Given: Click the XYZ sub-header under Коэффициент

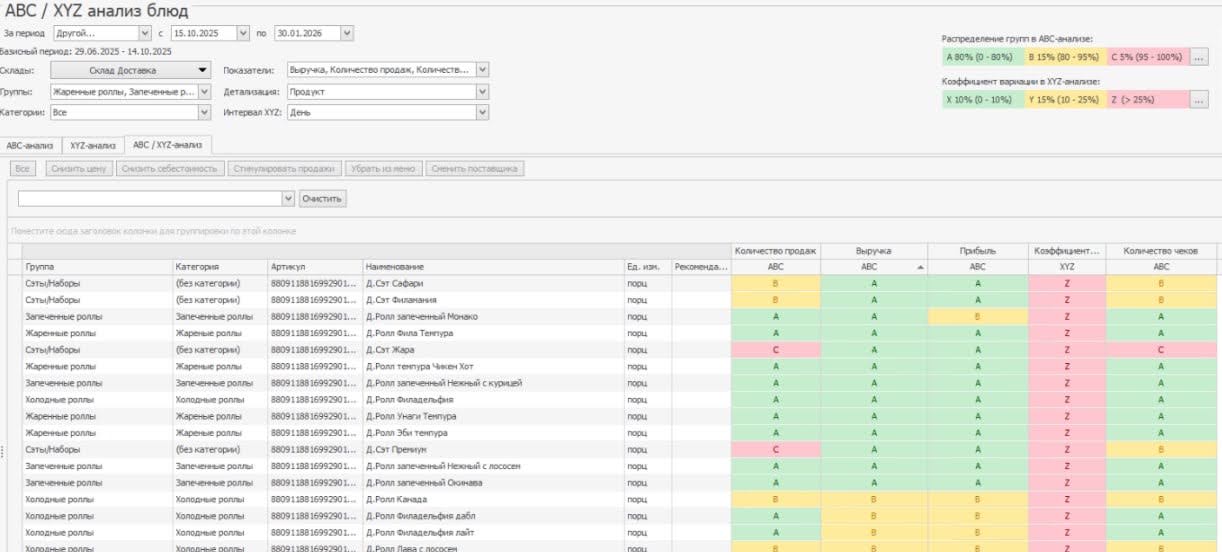Looking at the screenshot, I should (x=1067, y=267).
